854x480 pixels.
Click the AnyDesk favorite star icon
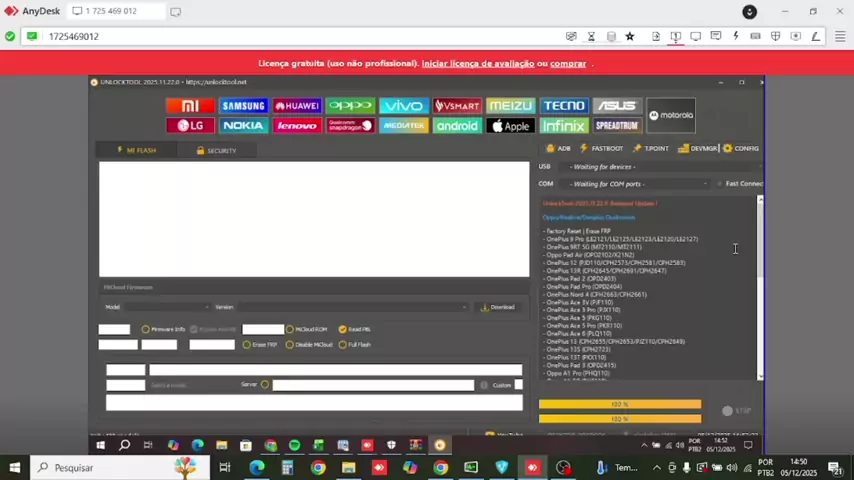pos(629,36)
